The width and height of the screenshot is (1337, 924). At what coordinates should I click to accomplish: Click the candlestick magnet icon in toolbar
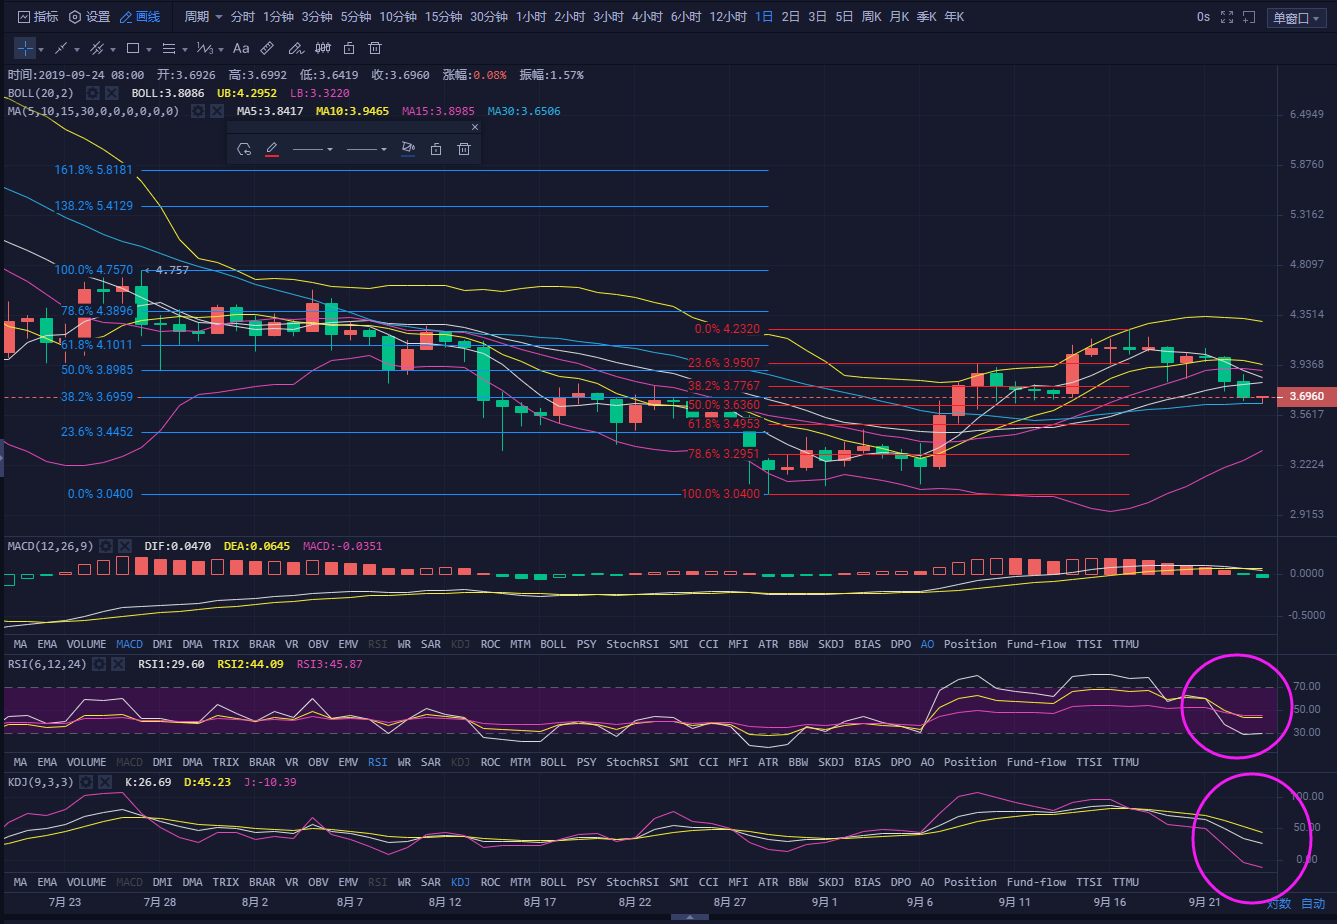pos(323,48)
